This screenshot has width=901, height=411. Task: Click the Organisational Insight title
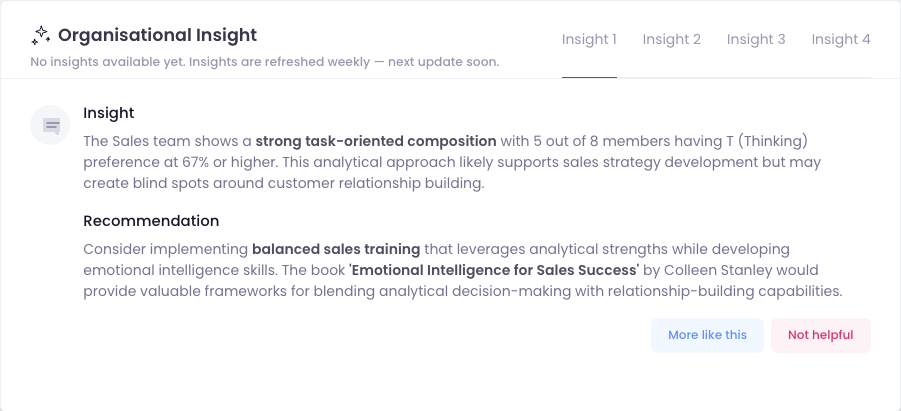(157, 36)
